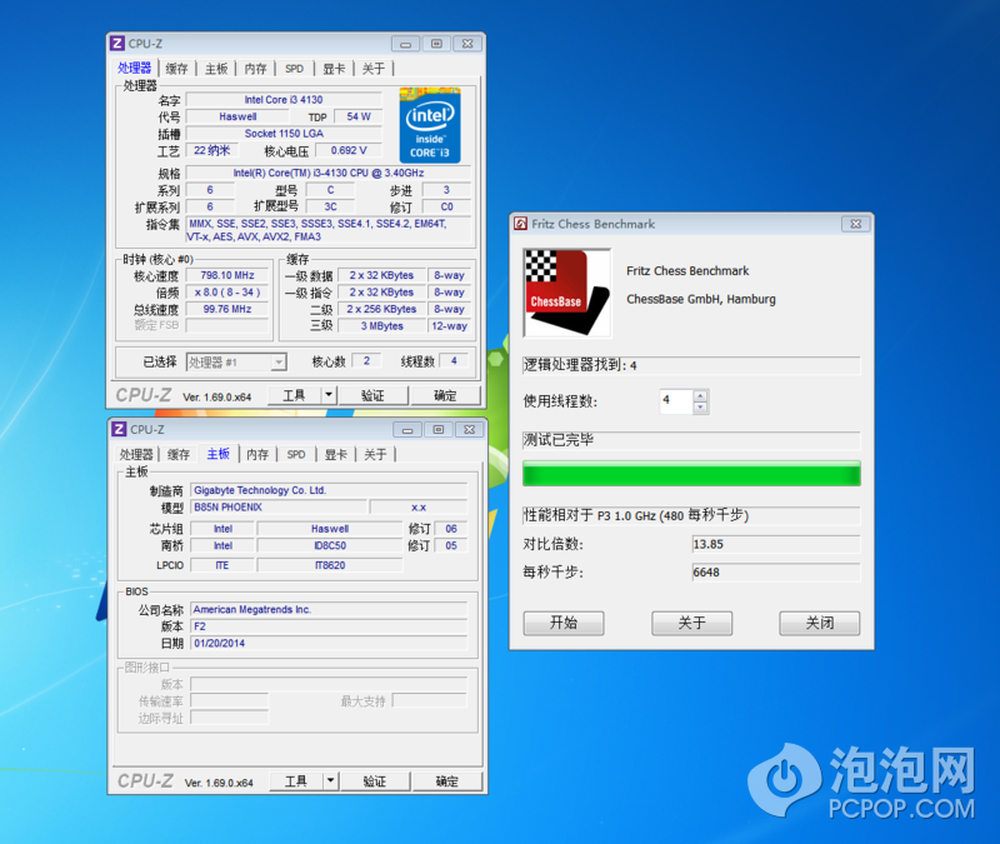Click the Intel Core i3 inside logo
The width and height of the screenshot is (1000, 844).
[x=430, y=125]
